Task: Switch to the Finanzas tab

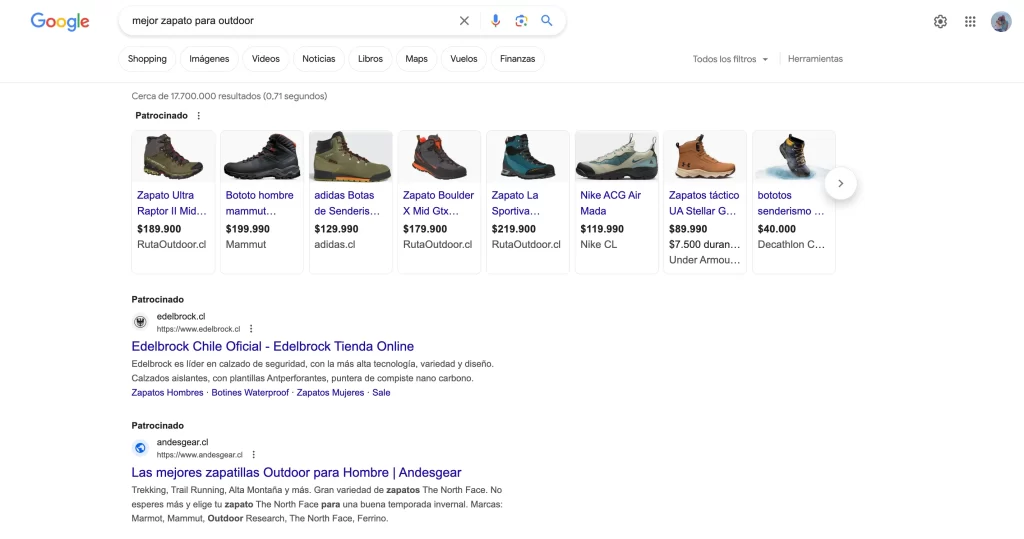Action: point(517,59)
